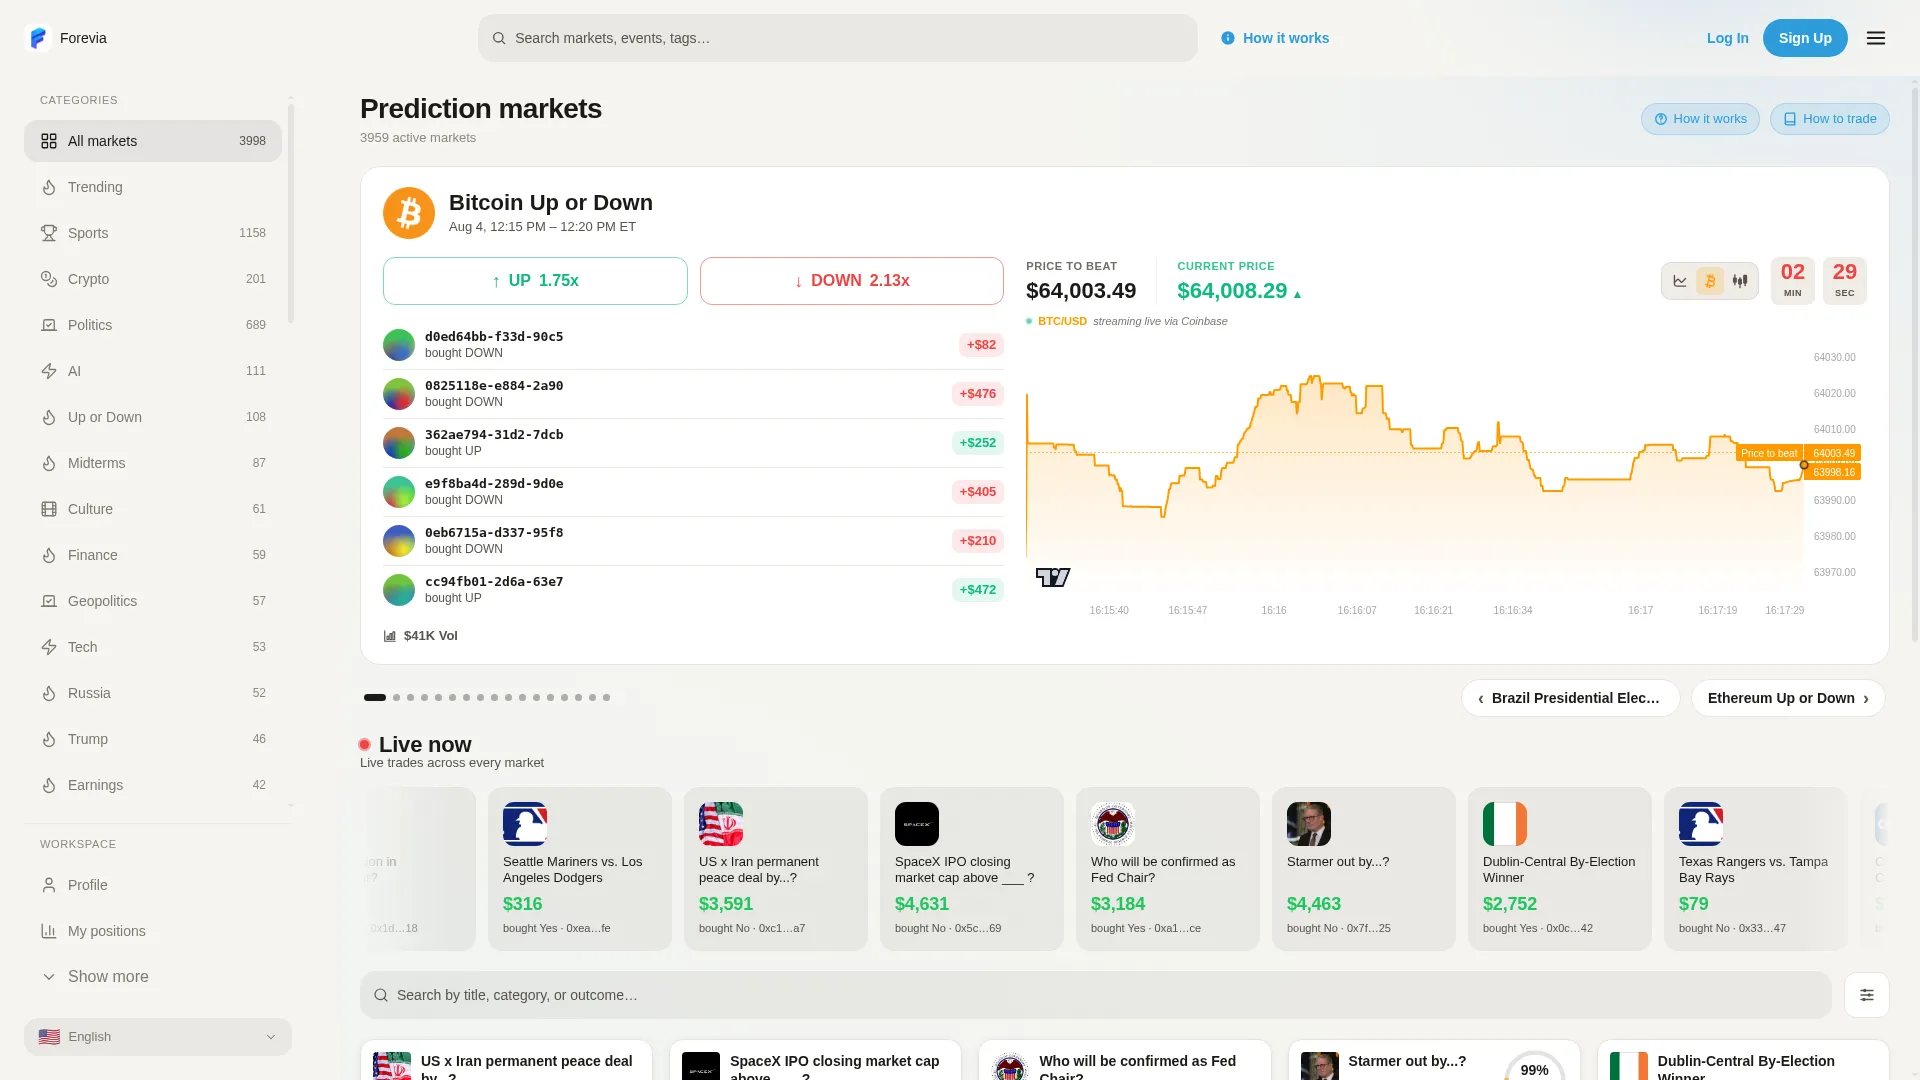Screen dimensions: 1920x1080
Task: Click the Log In link
Action: (x=1728, y=38)
